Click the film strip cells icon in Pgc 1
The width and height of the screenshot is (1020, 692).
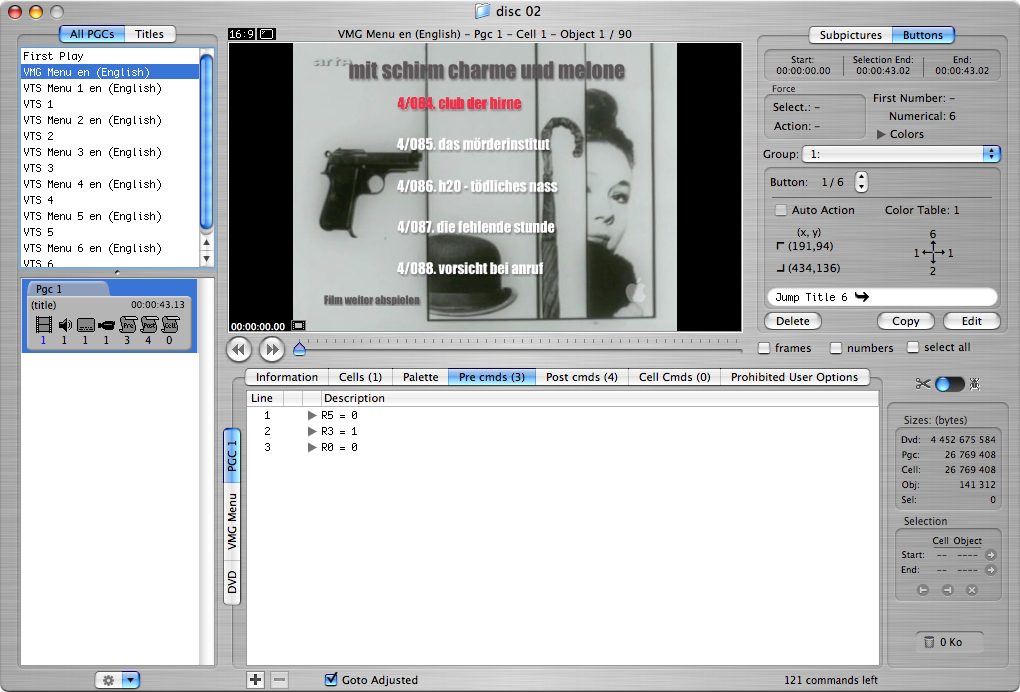[x=44, y=324]
